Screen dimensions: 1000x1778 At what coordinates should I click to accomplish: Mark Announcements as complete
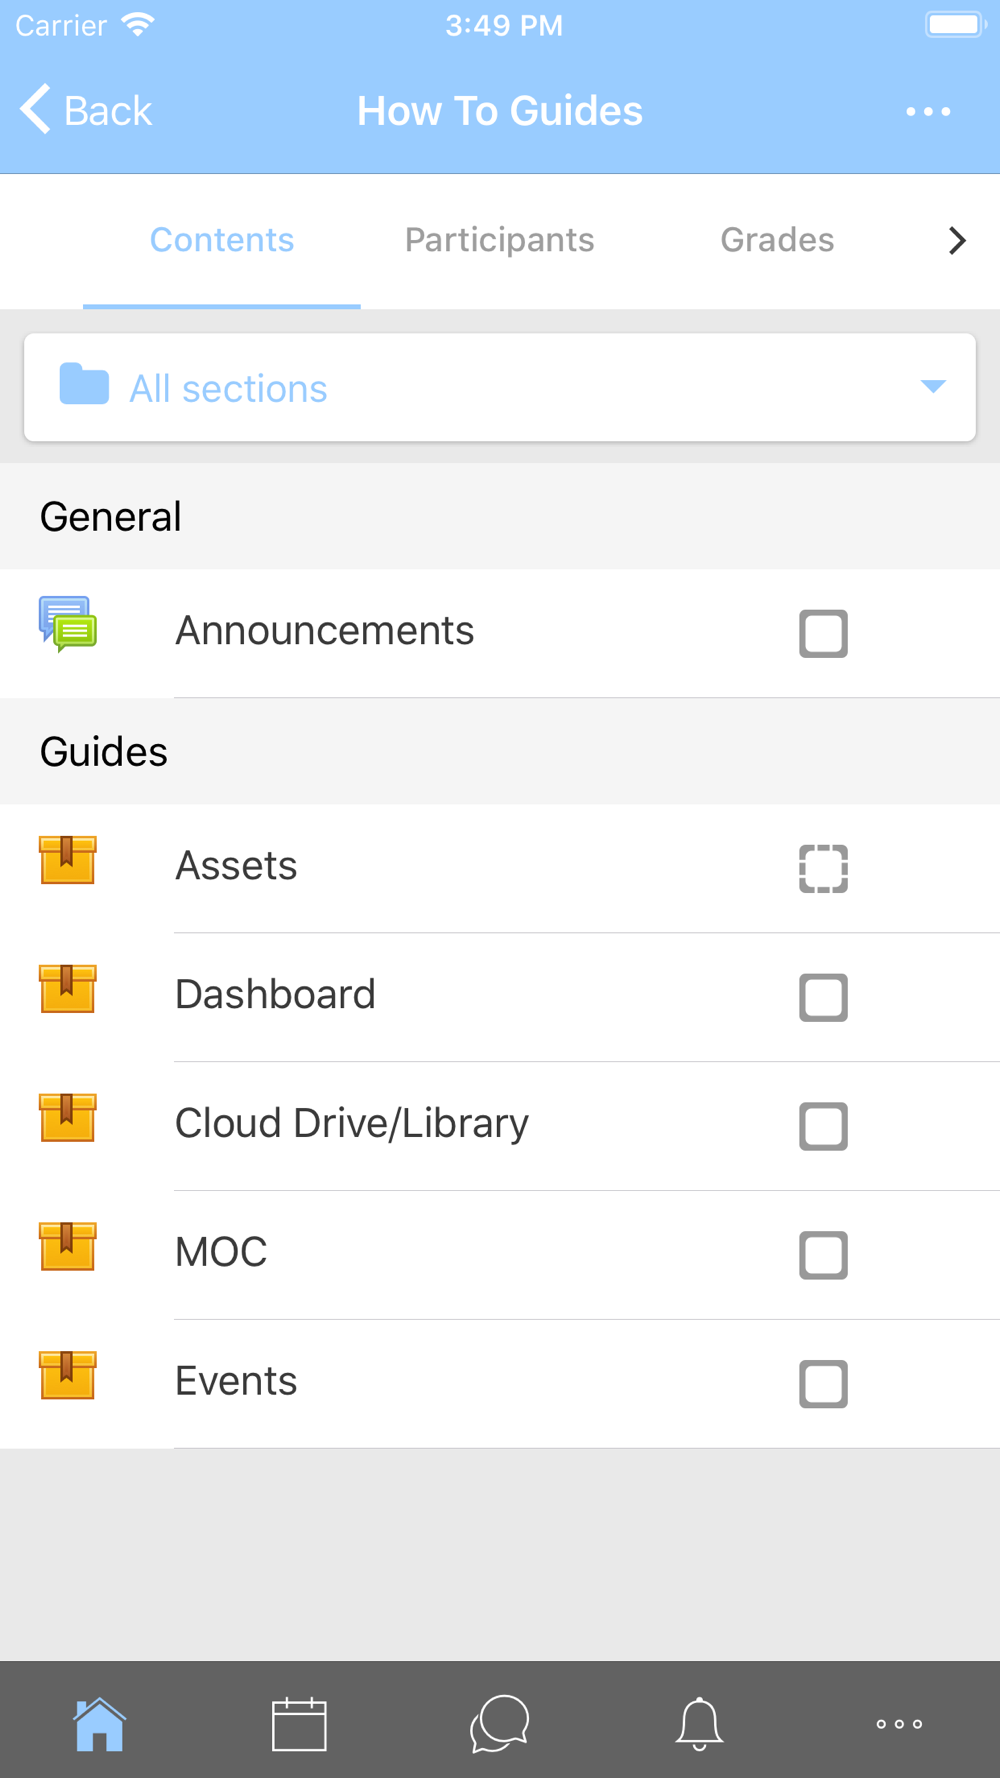(824, 633)
